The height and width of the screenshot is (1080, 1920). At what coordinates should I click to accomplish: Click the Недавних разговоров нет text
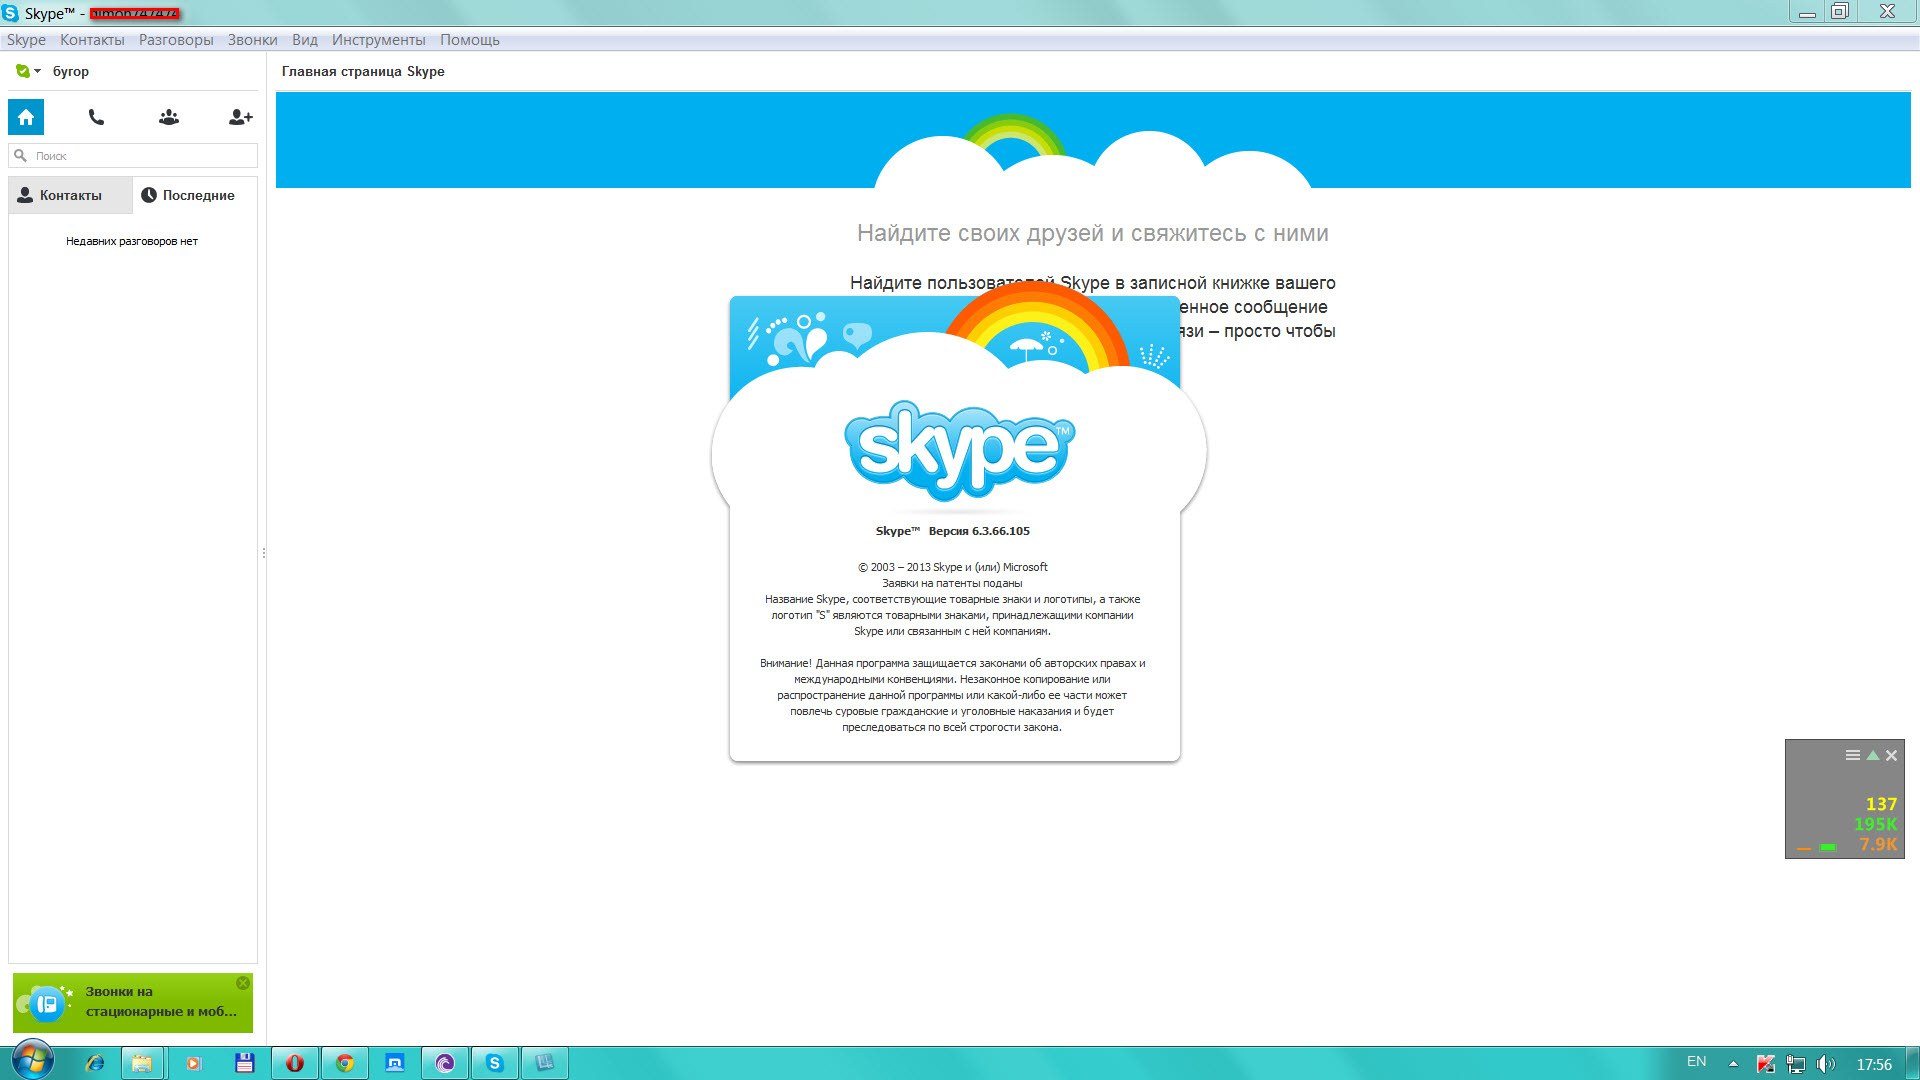pos(132,241)
